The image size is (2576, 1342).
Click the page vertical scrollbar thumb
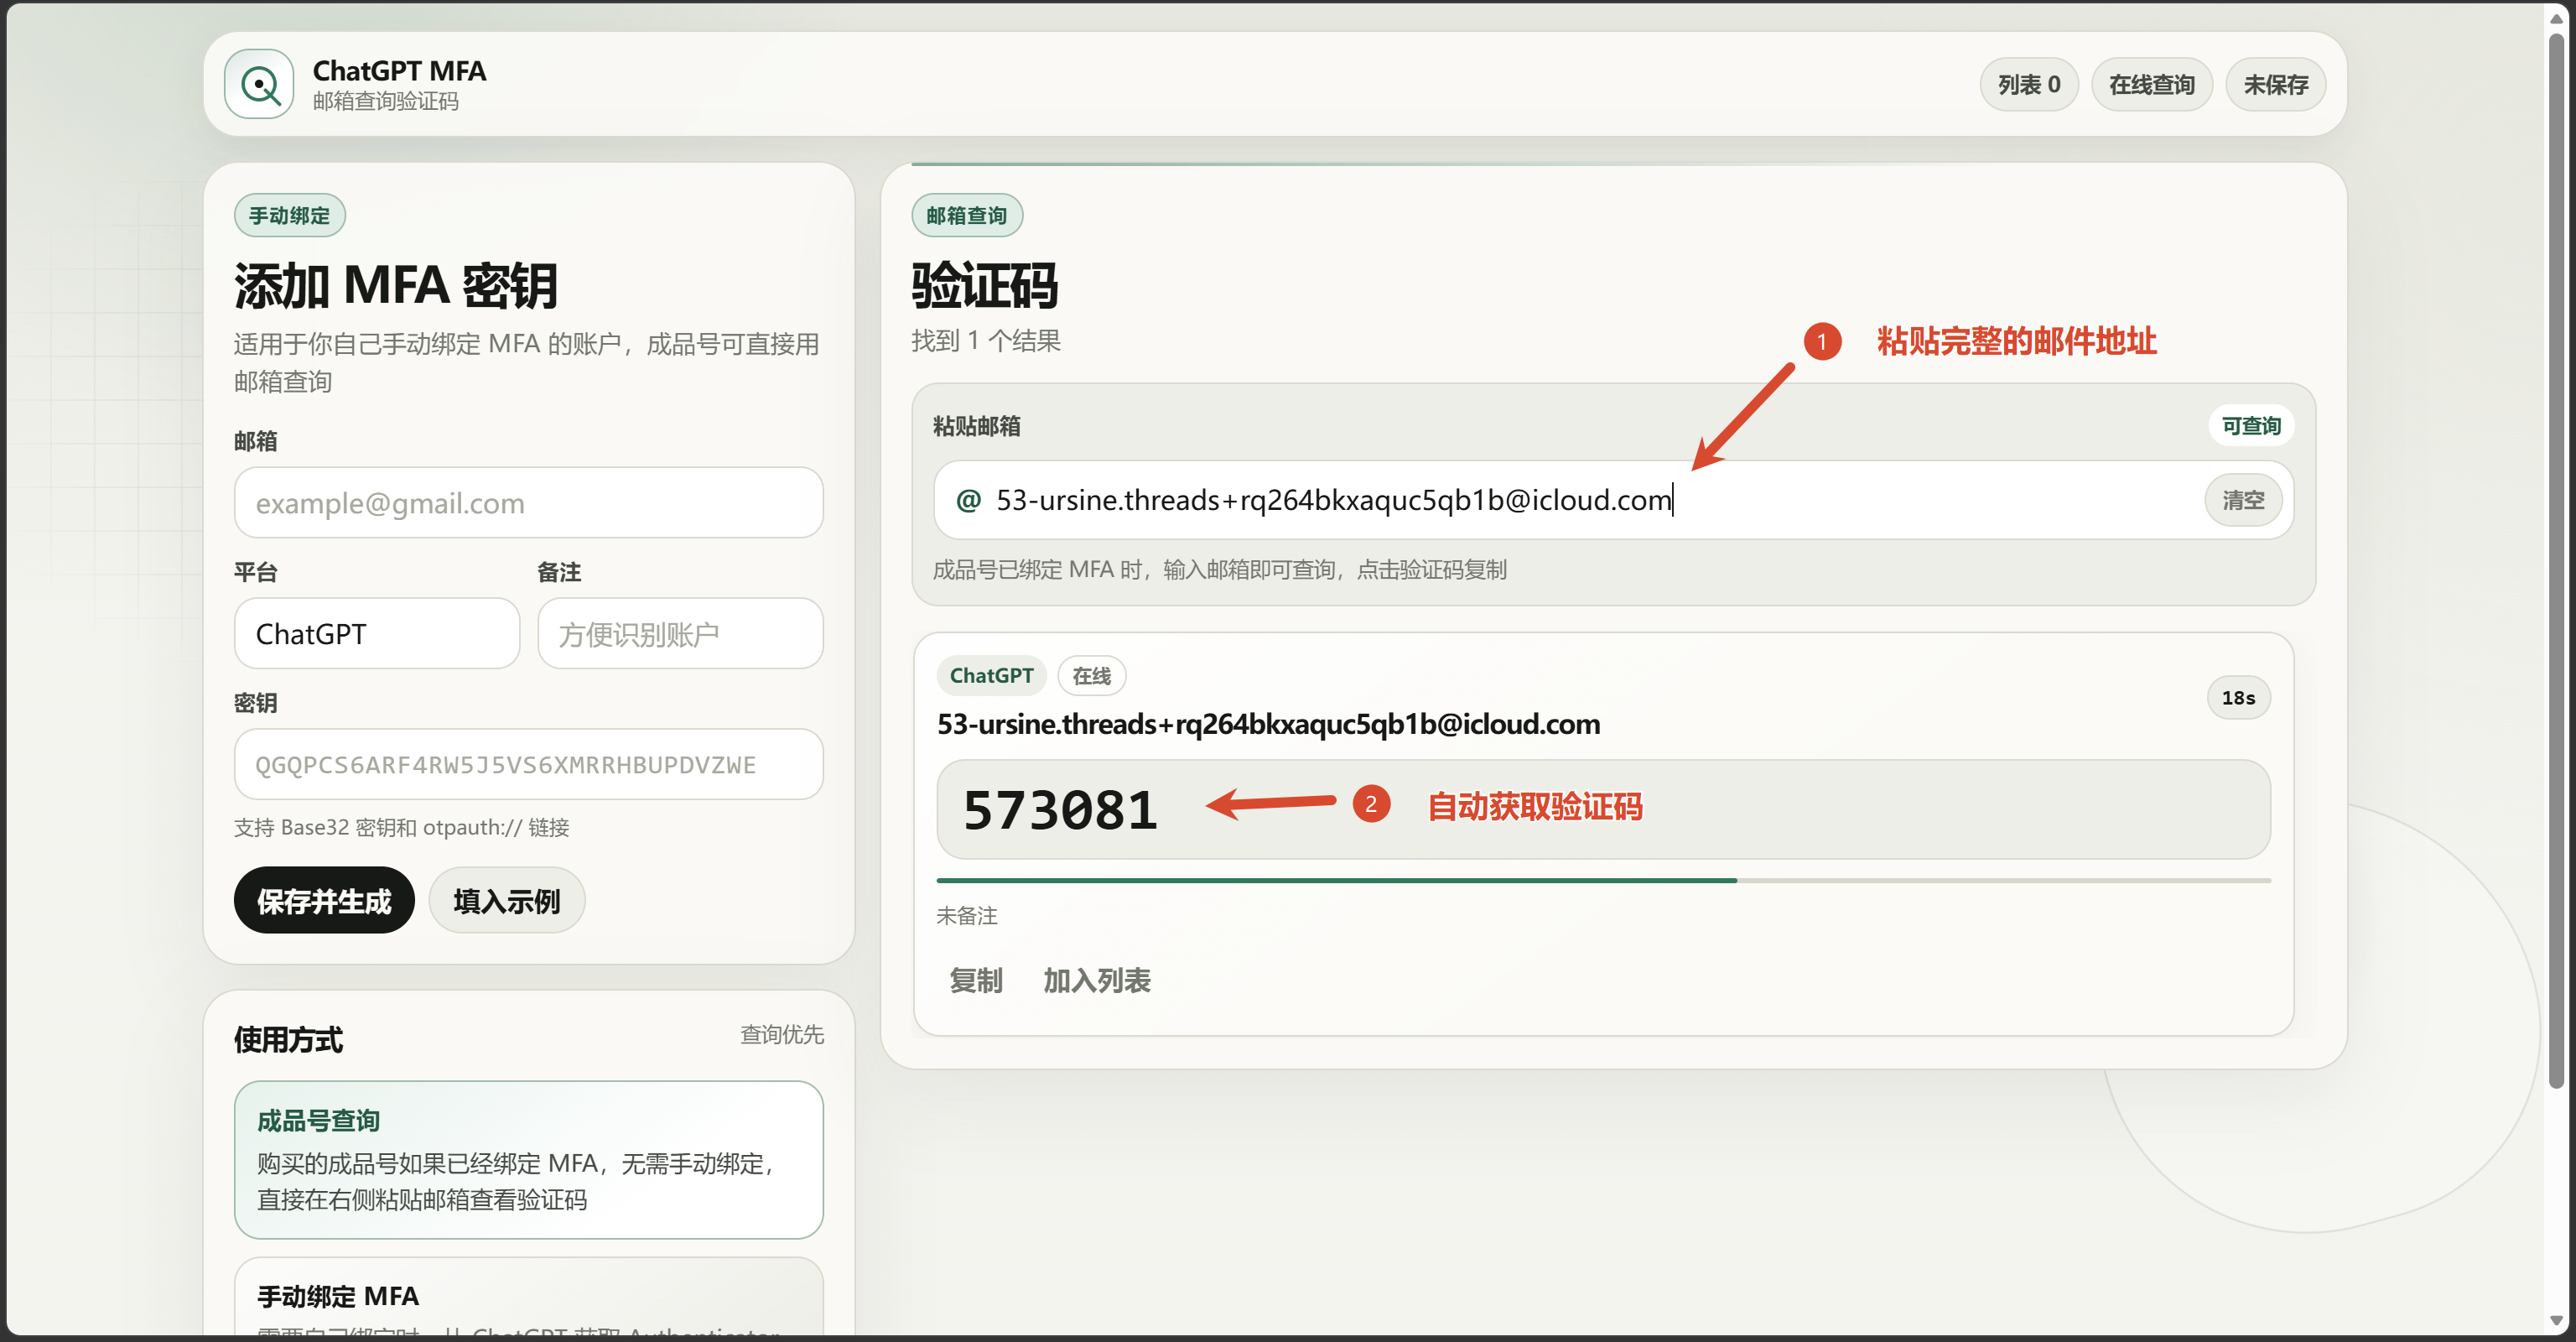[2556, 560]
